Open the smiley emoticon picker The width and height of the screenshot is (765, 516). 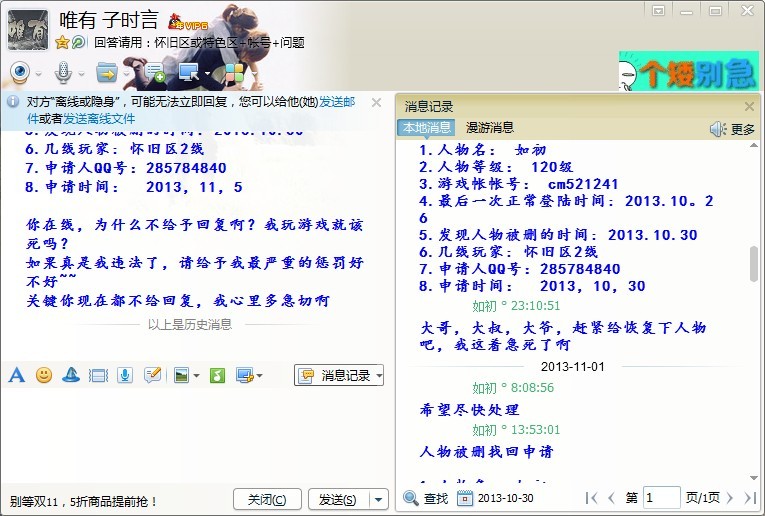(x=44, y=375)
